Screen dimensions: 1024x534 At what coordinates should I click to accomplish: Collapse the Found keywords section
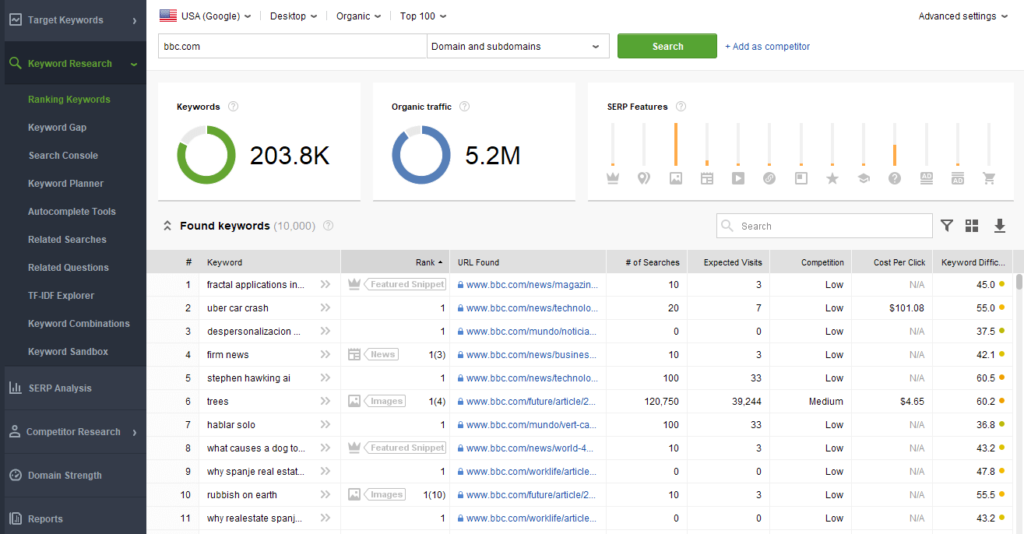click(167, 226)
